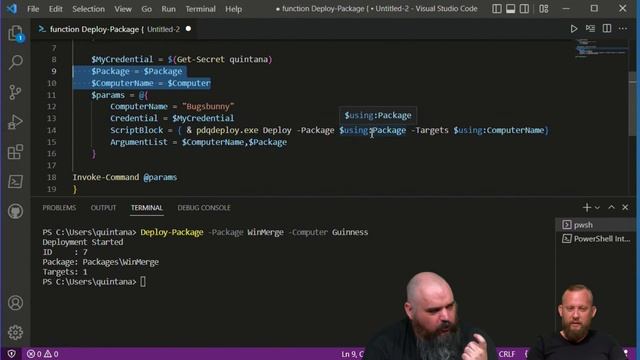The width and height of the screenshot is (640, 360).
Task: Open the Run menu
Action: pyautogui.click(x=168, y=9)
